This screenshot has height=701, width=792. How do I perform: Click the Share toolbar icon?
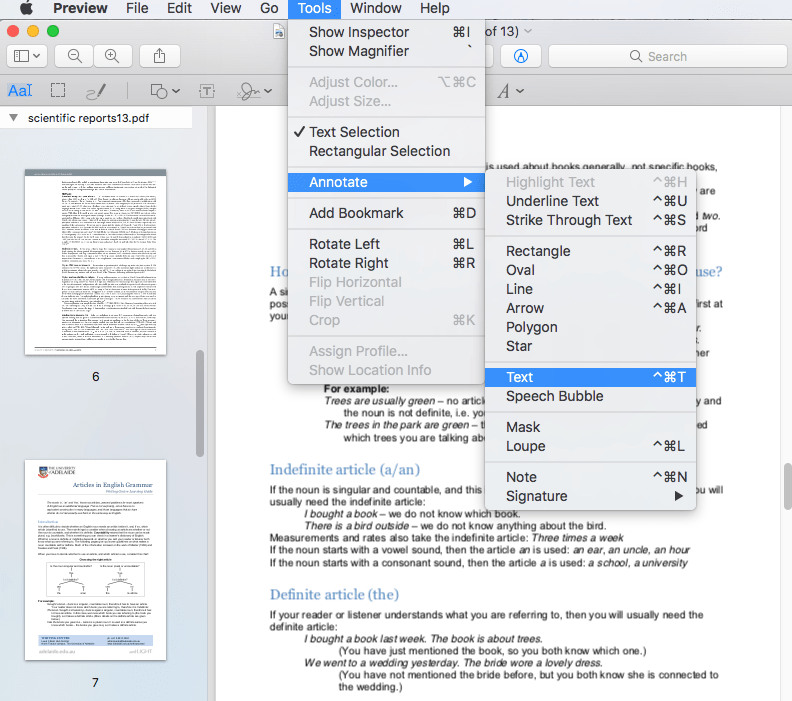tap(159, 57)
